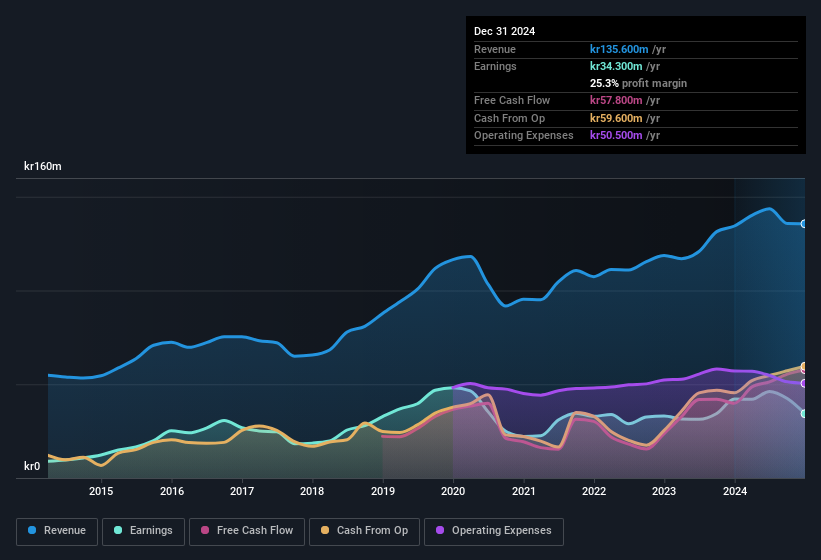Click the Dec 31 2024 tooltip date
This screenshot has width=821, height=560.
(504, 31)
